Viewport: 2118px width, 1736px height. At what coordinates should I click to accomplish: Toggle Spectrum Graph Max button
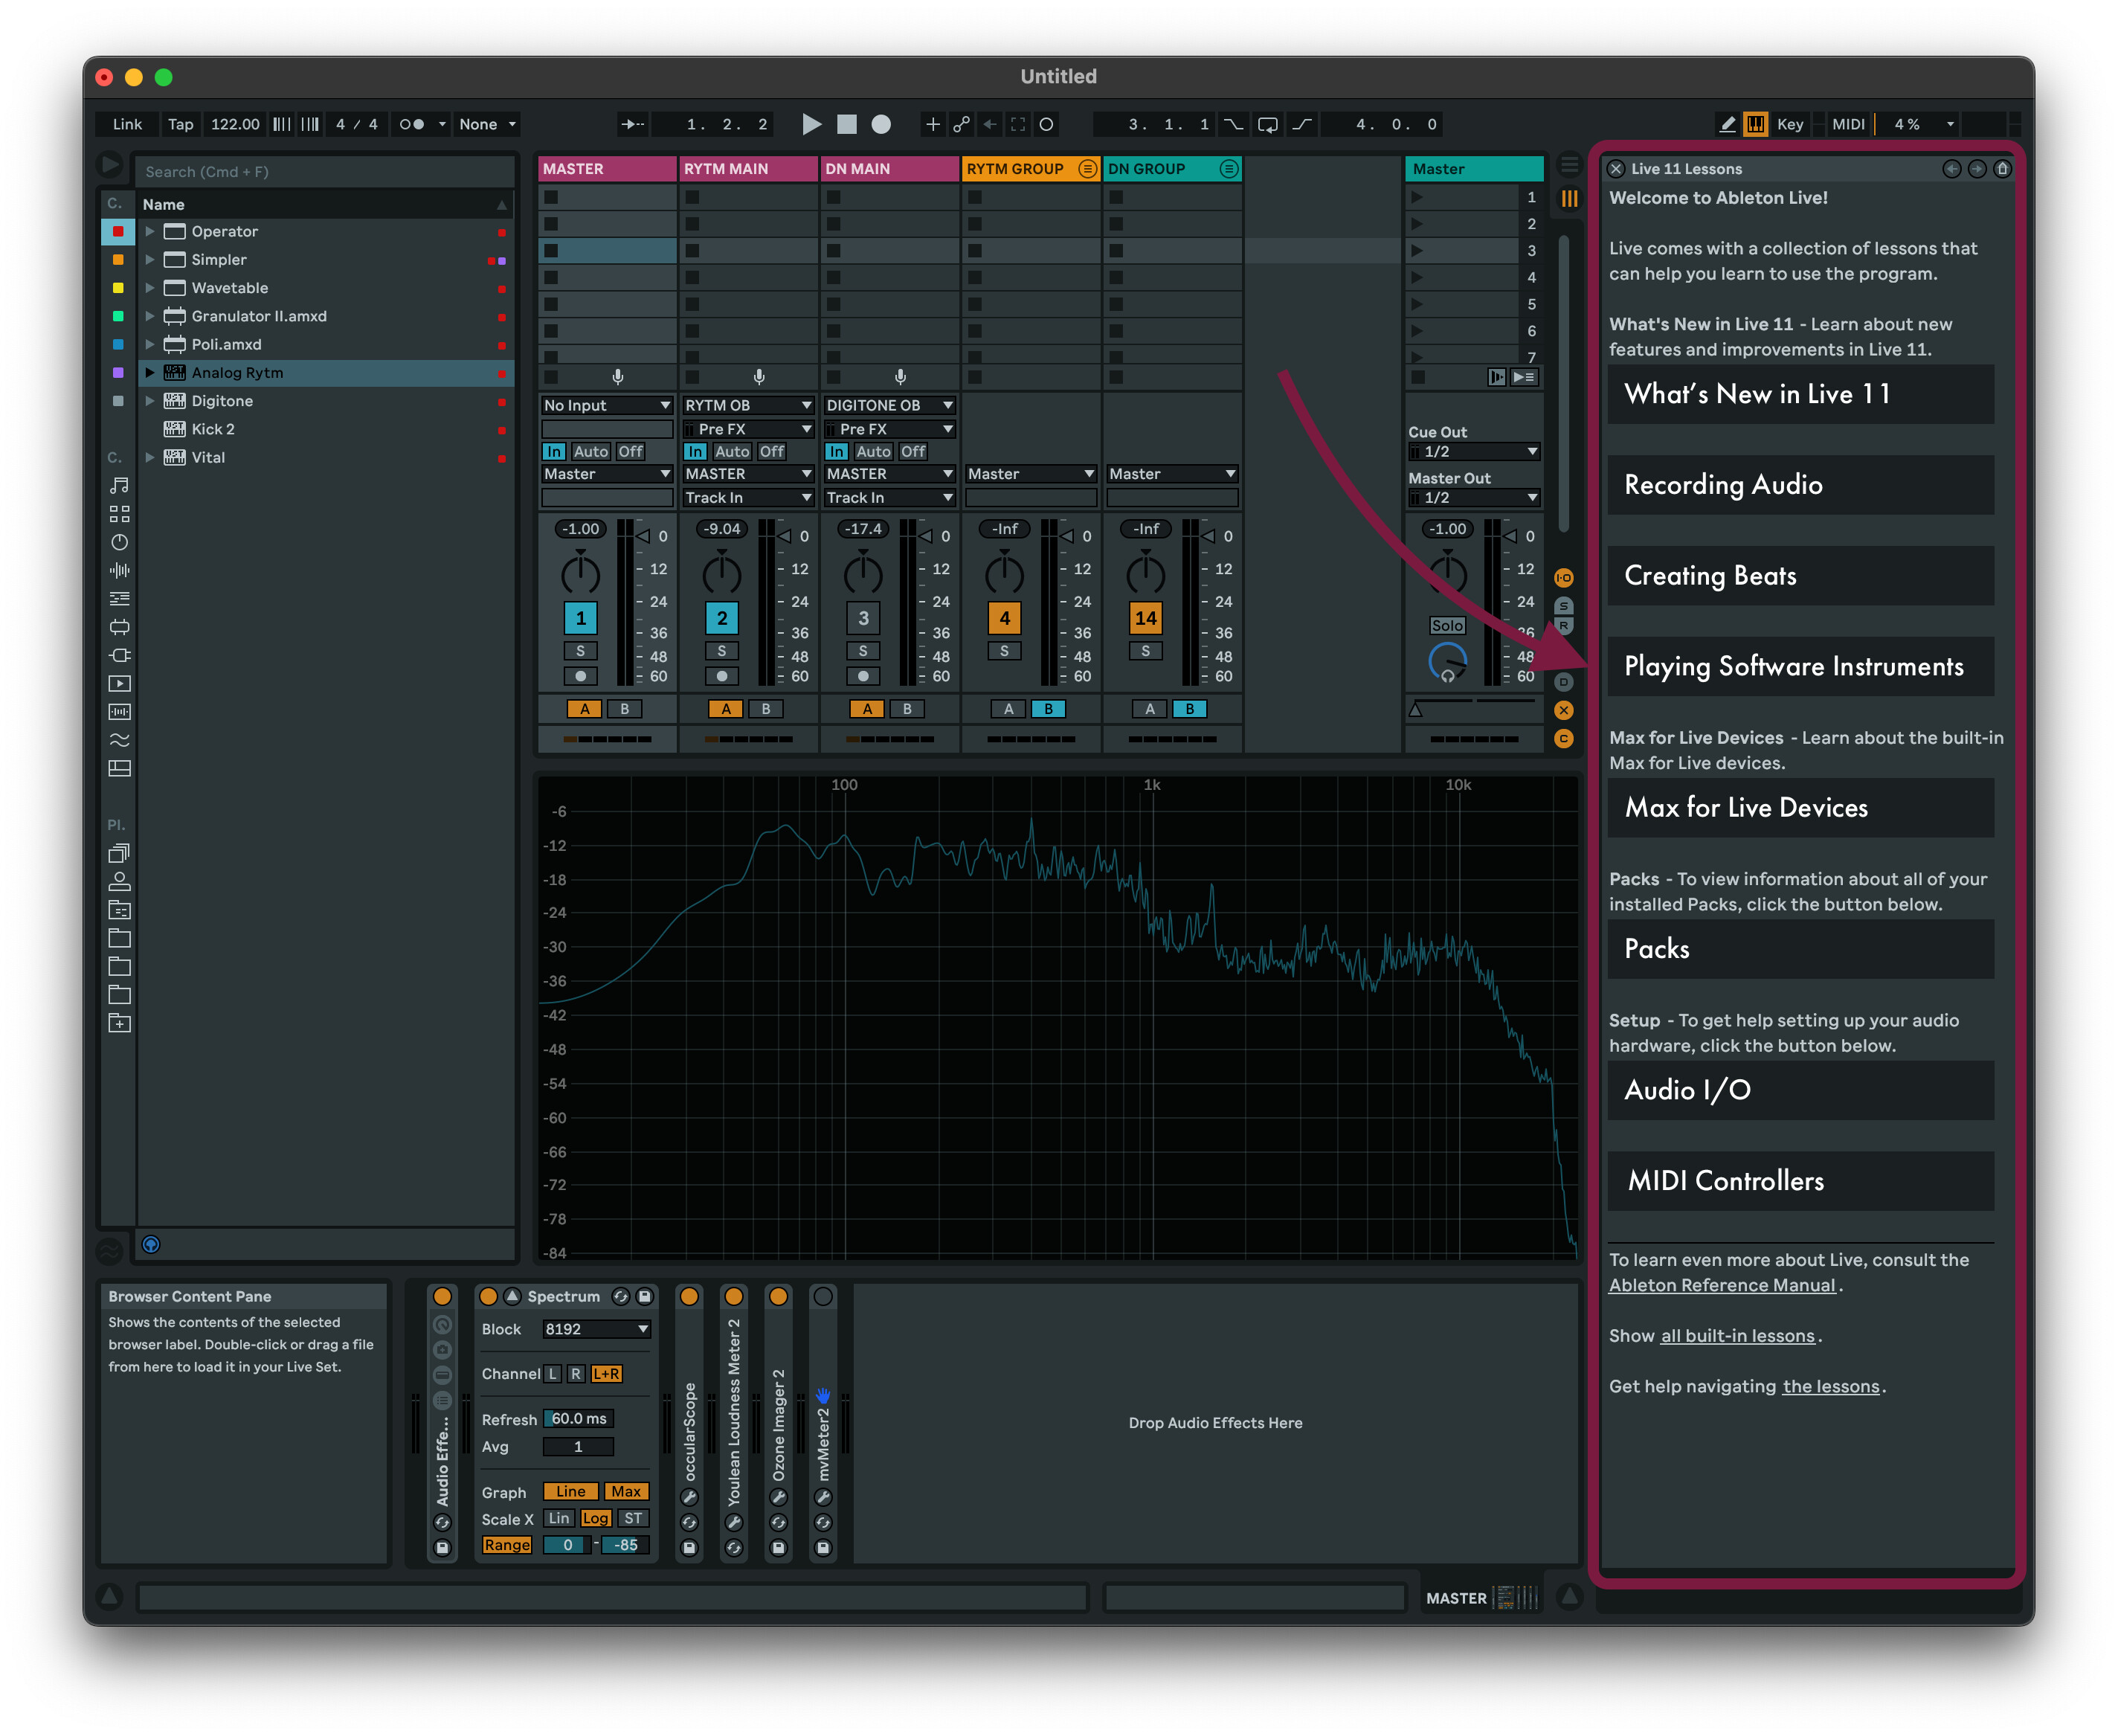pyautogui.click(x=626, y=1492)
